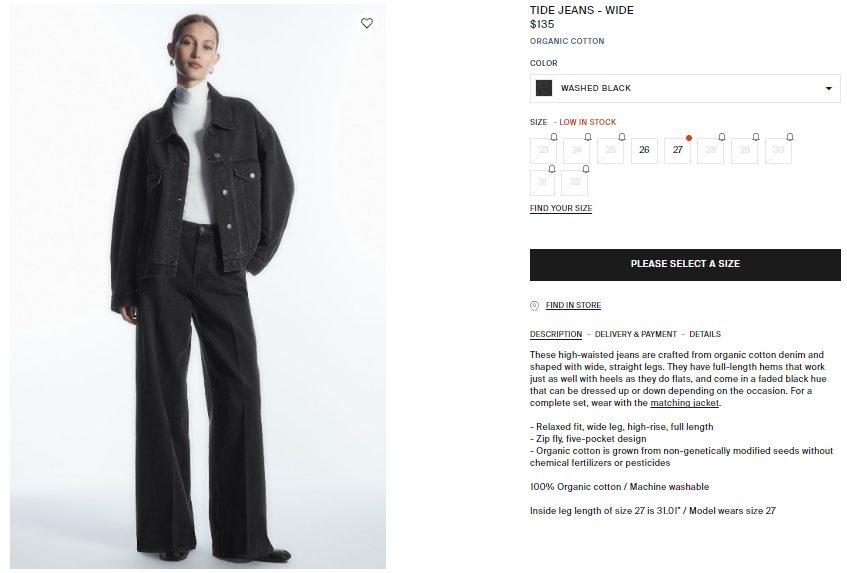Screen dimensions: 847x573
Task: Select out-of-stock size 25
Action: coord(610,150)
